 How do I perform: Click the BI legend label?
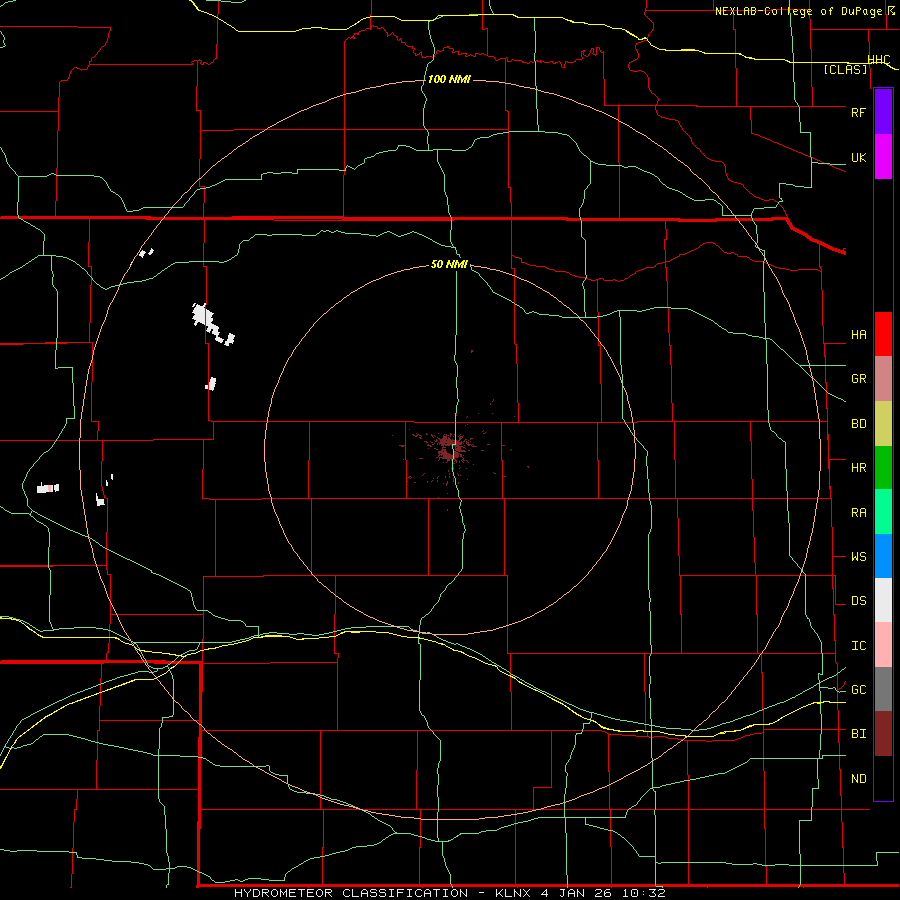click(x=858, y=734)
